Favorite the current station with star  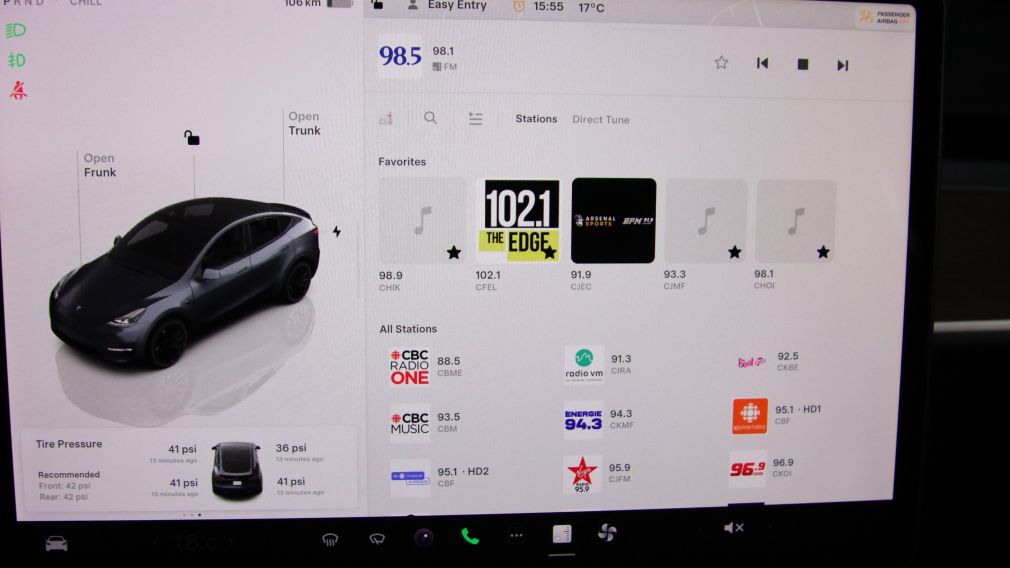(721, 62)
